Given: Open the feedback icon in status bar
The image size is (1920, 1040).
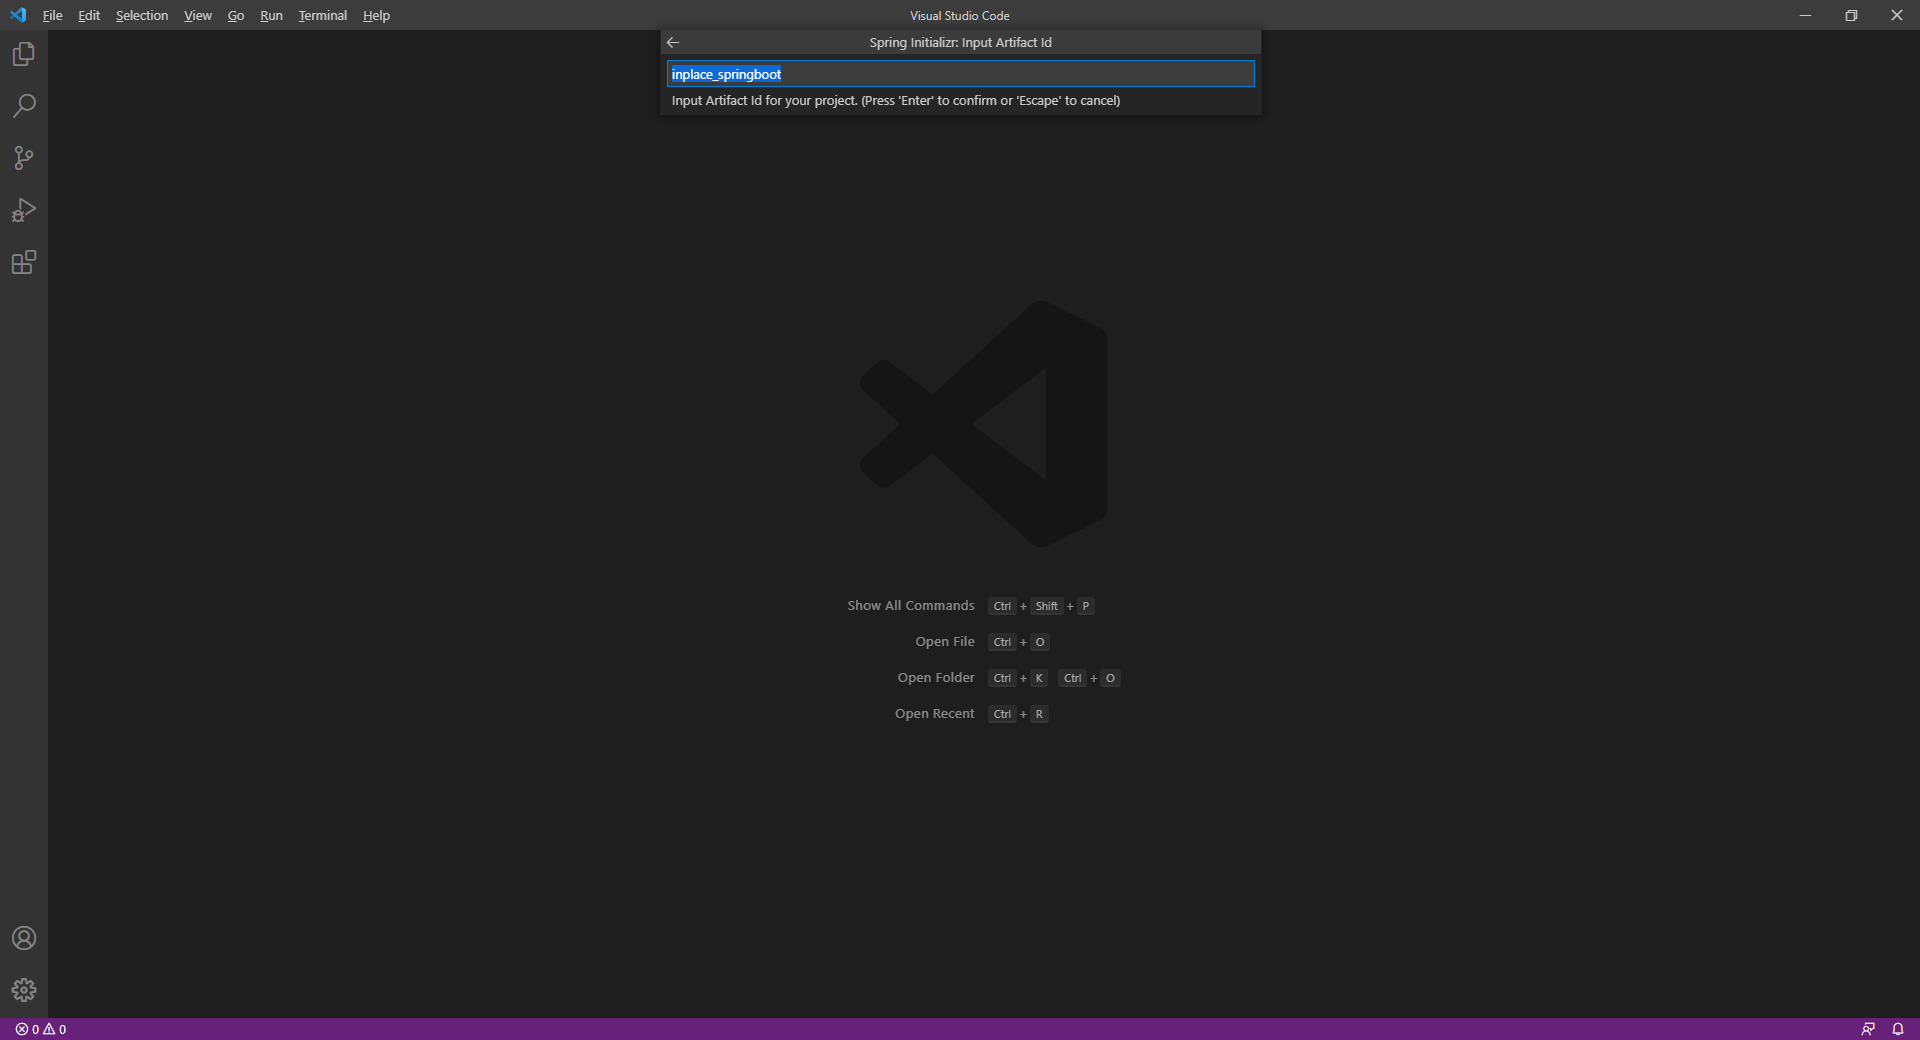Looking at the screenshot, I should pos(1868,1029).
